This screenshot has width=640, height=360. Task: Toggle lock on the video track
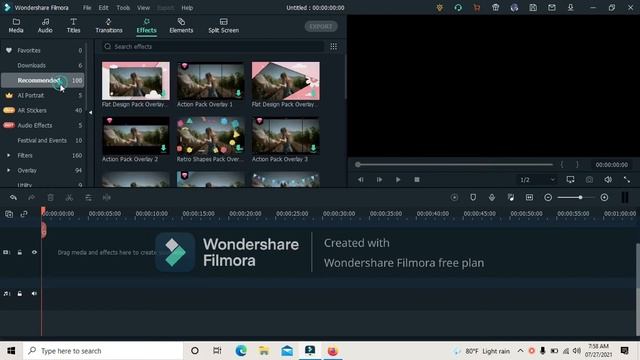[x=20, y=252]
